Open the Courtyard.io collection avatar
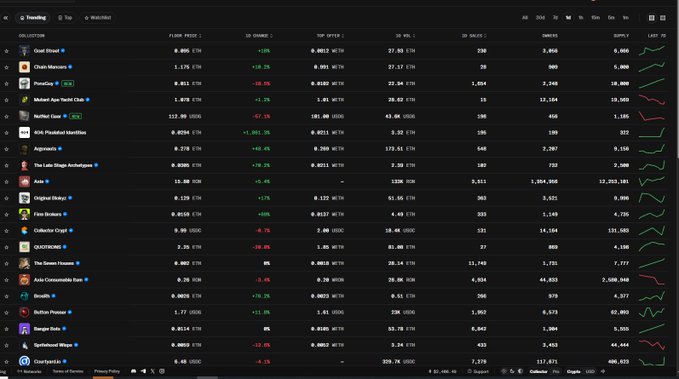The height and width of the screenshot is (379, 679). 24,361
